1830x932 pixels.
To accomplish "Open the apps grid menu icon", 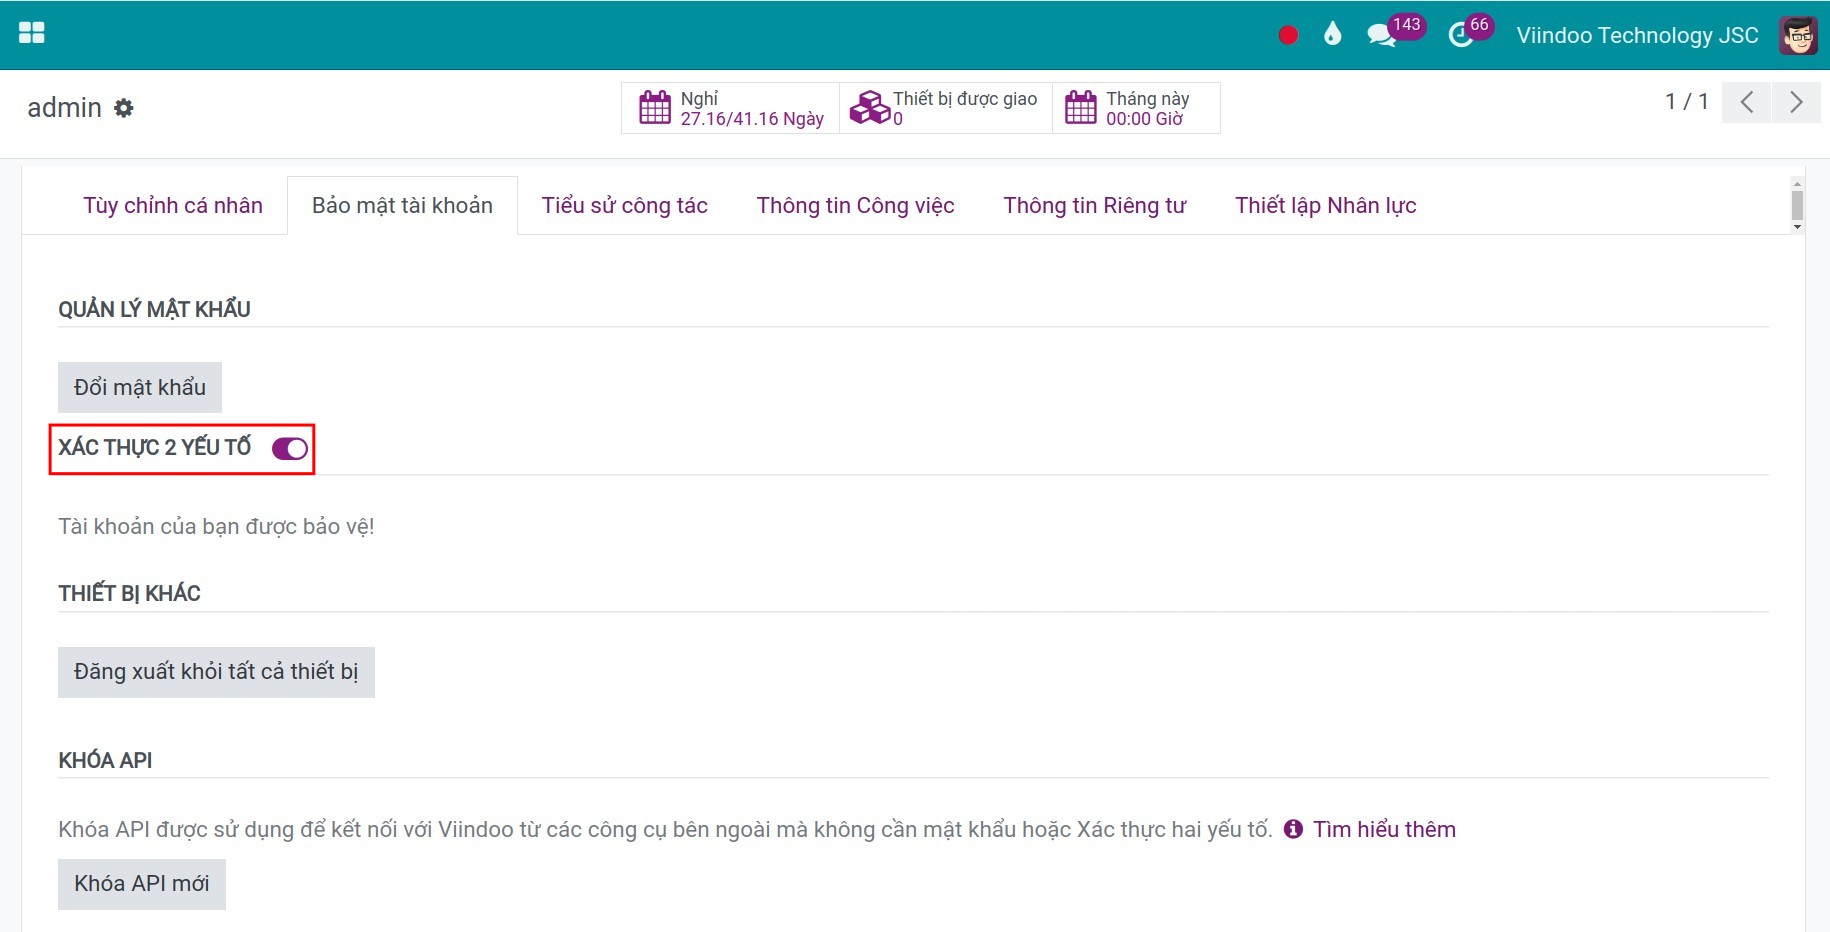I will click(x=32, y=33).
